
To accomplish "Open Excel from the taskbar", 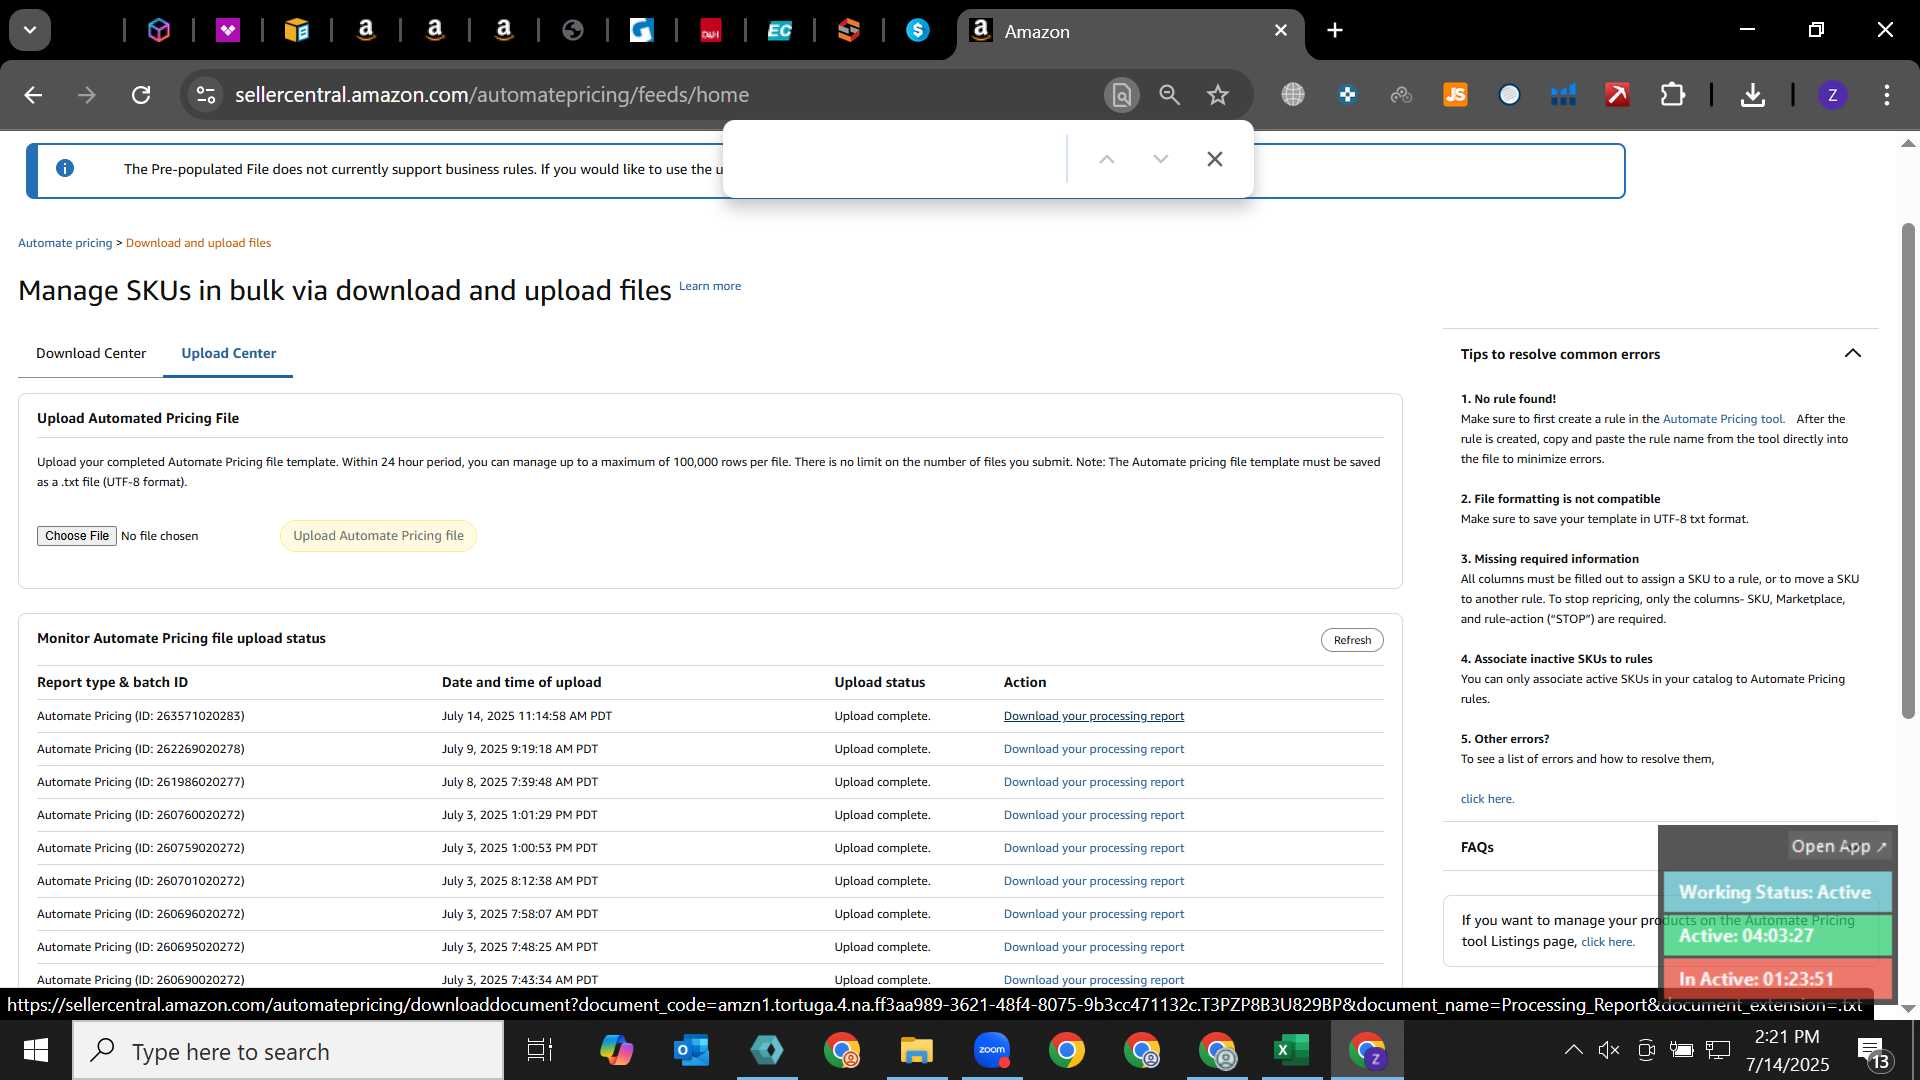I will [1290, 1050].
